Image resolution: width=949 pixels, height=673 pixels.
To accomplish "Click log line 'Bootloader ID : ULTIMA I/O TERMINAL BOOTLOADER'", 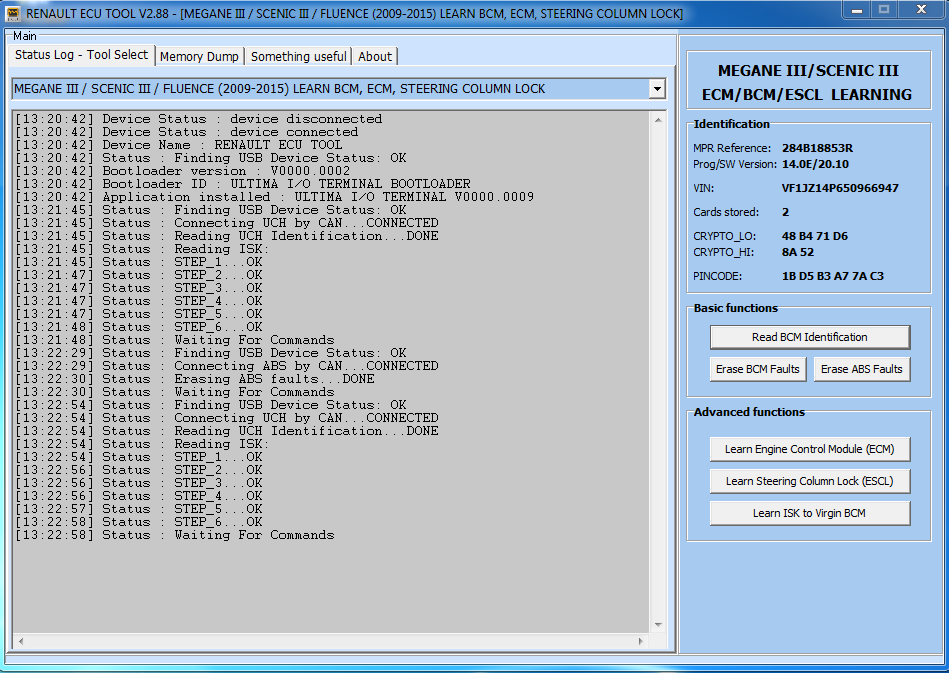I will point(243,184).
